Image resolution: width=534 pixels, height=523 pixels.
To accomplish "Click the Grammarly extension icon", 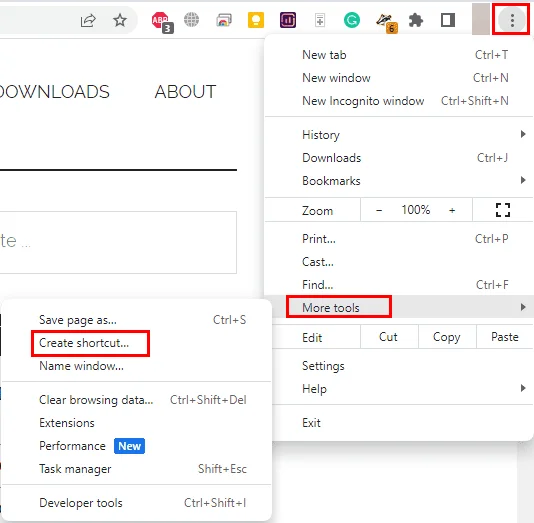I will (351, 20).
